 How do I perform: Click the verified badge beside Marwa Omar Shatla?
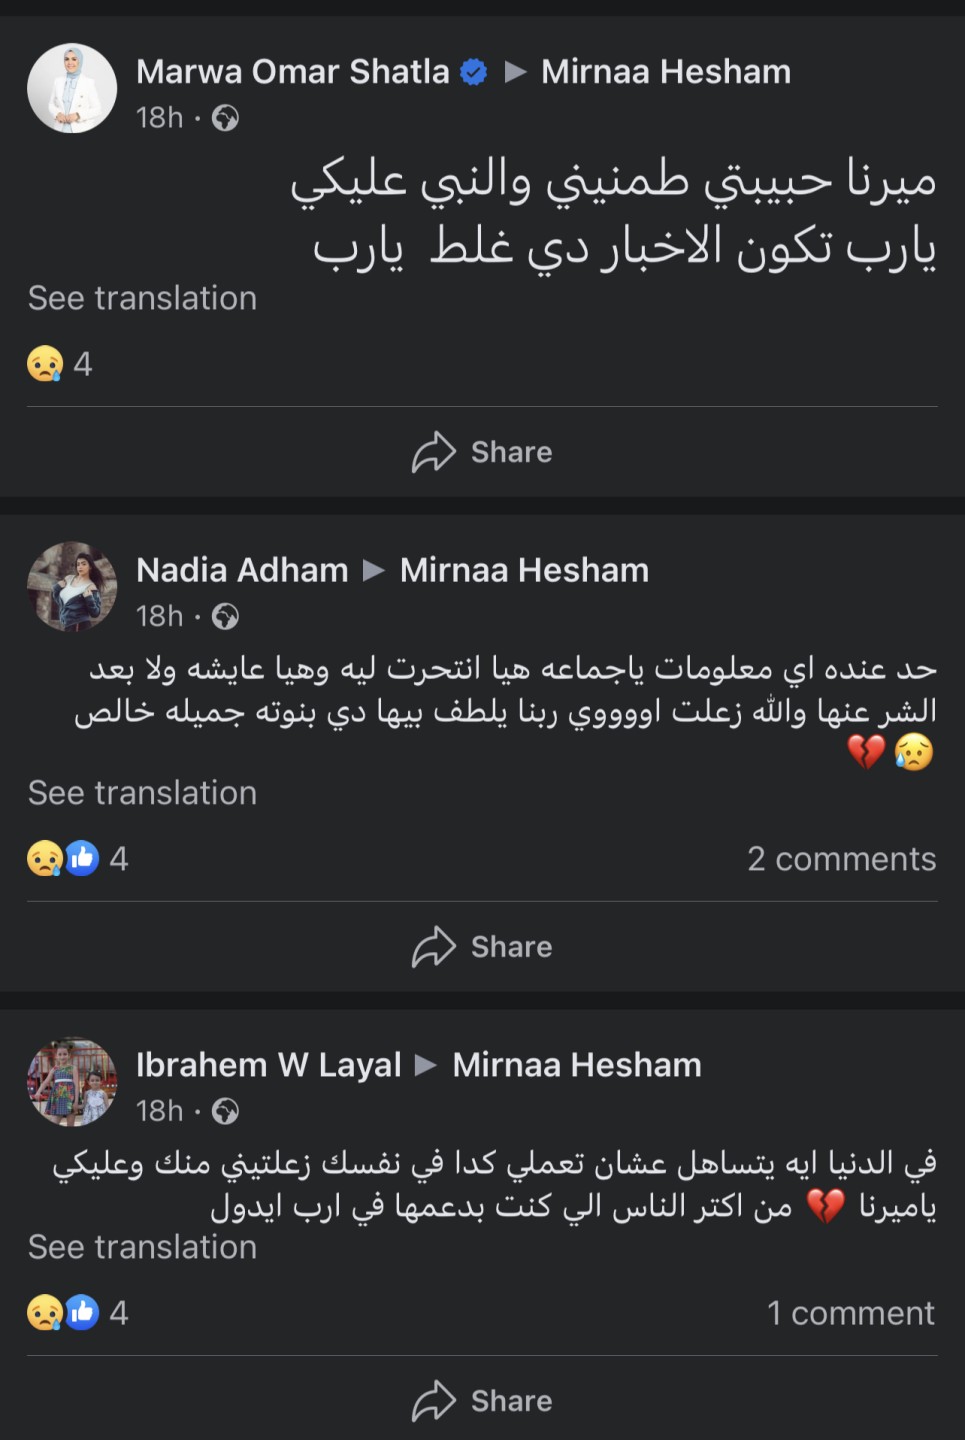coord(473,72)
